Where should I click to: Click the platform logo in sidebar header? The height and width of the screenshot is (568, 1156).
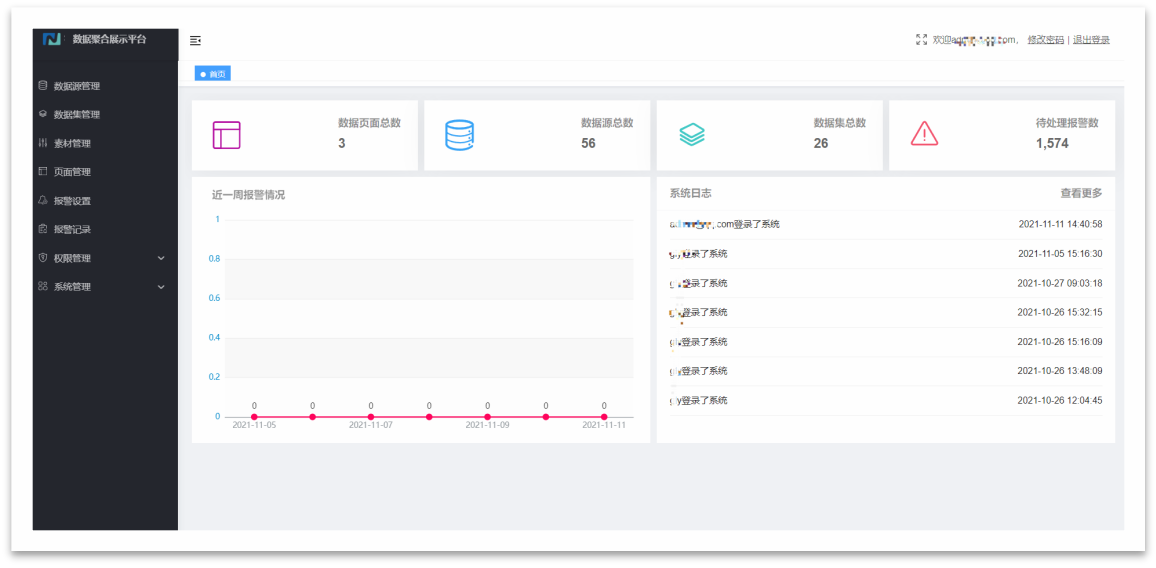[x=53, y=39]
